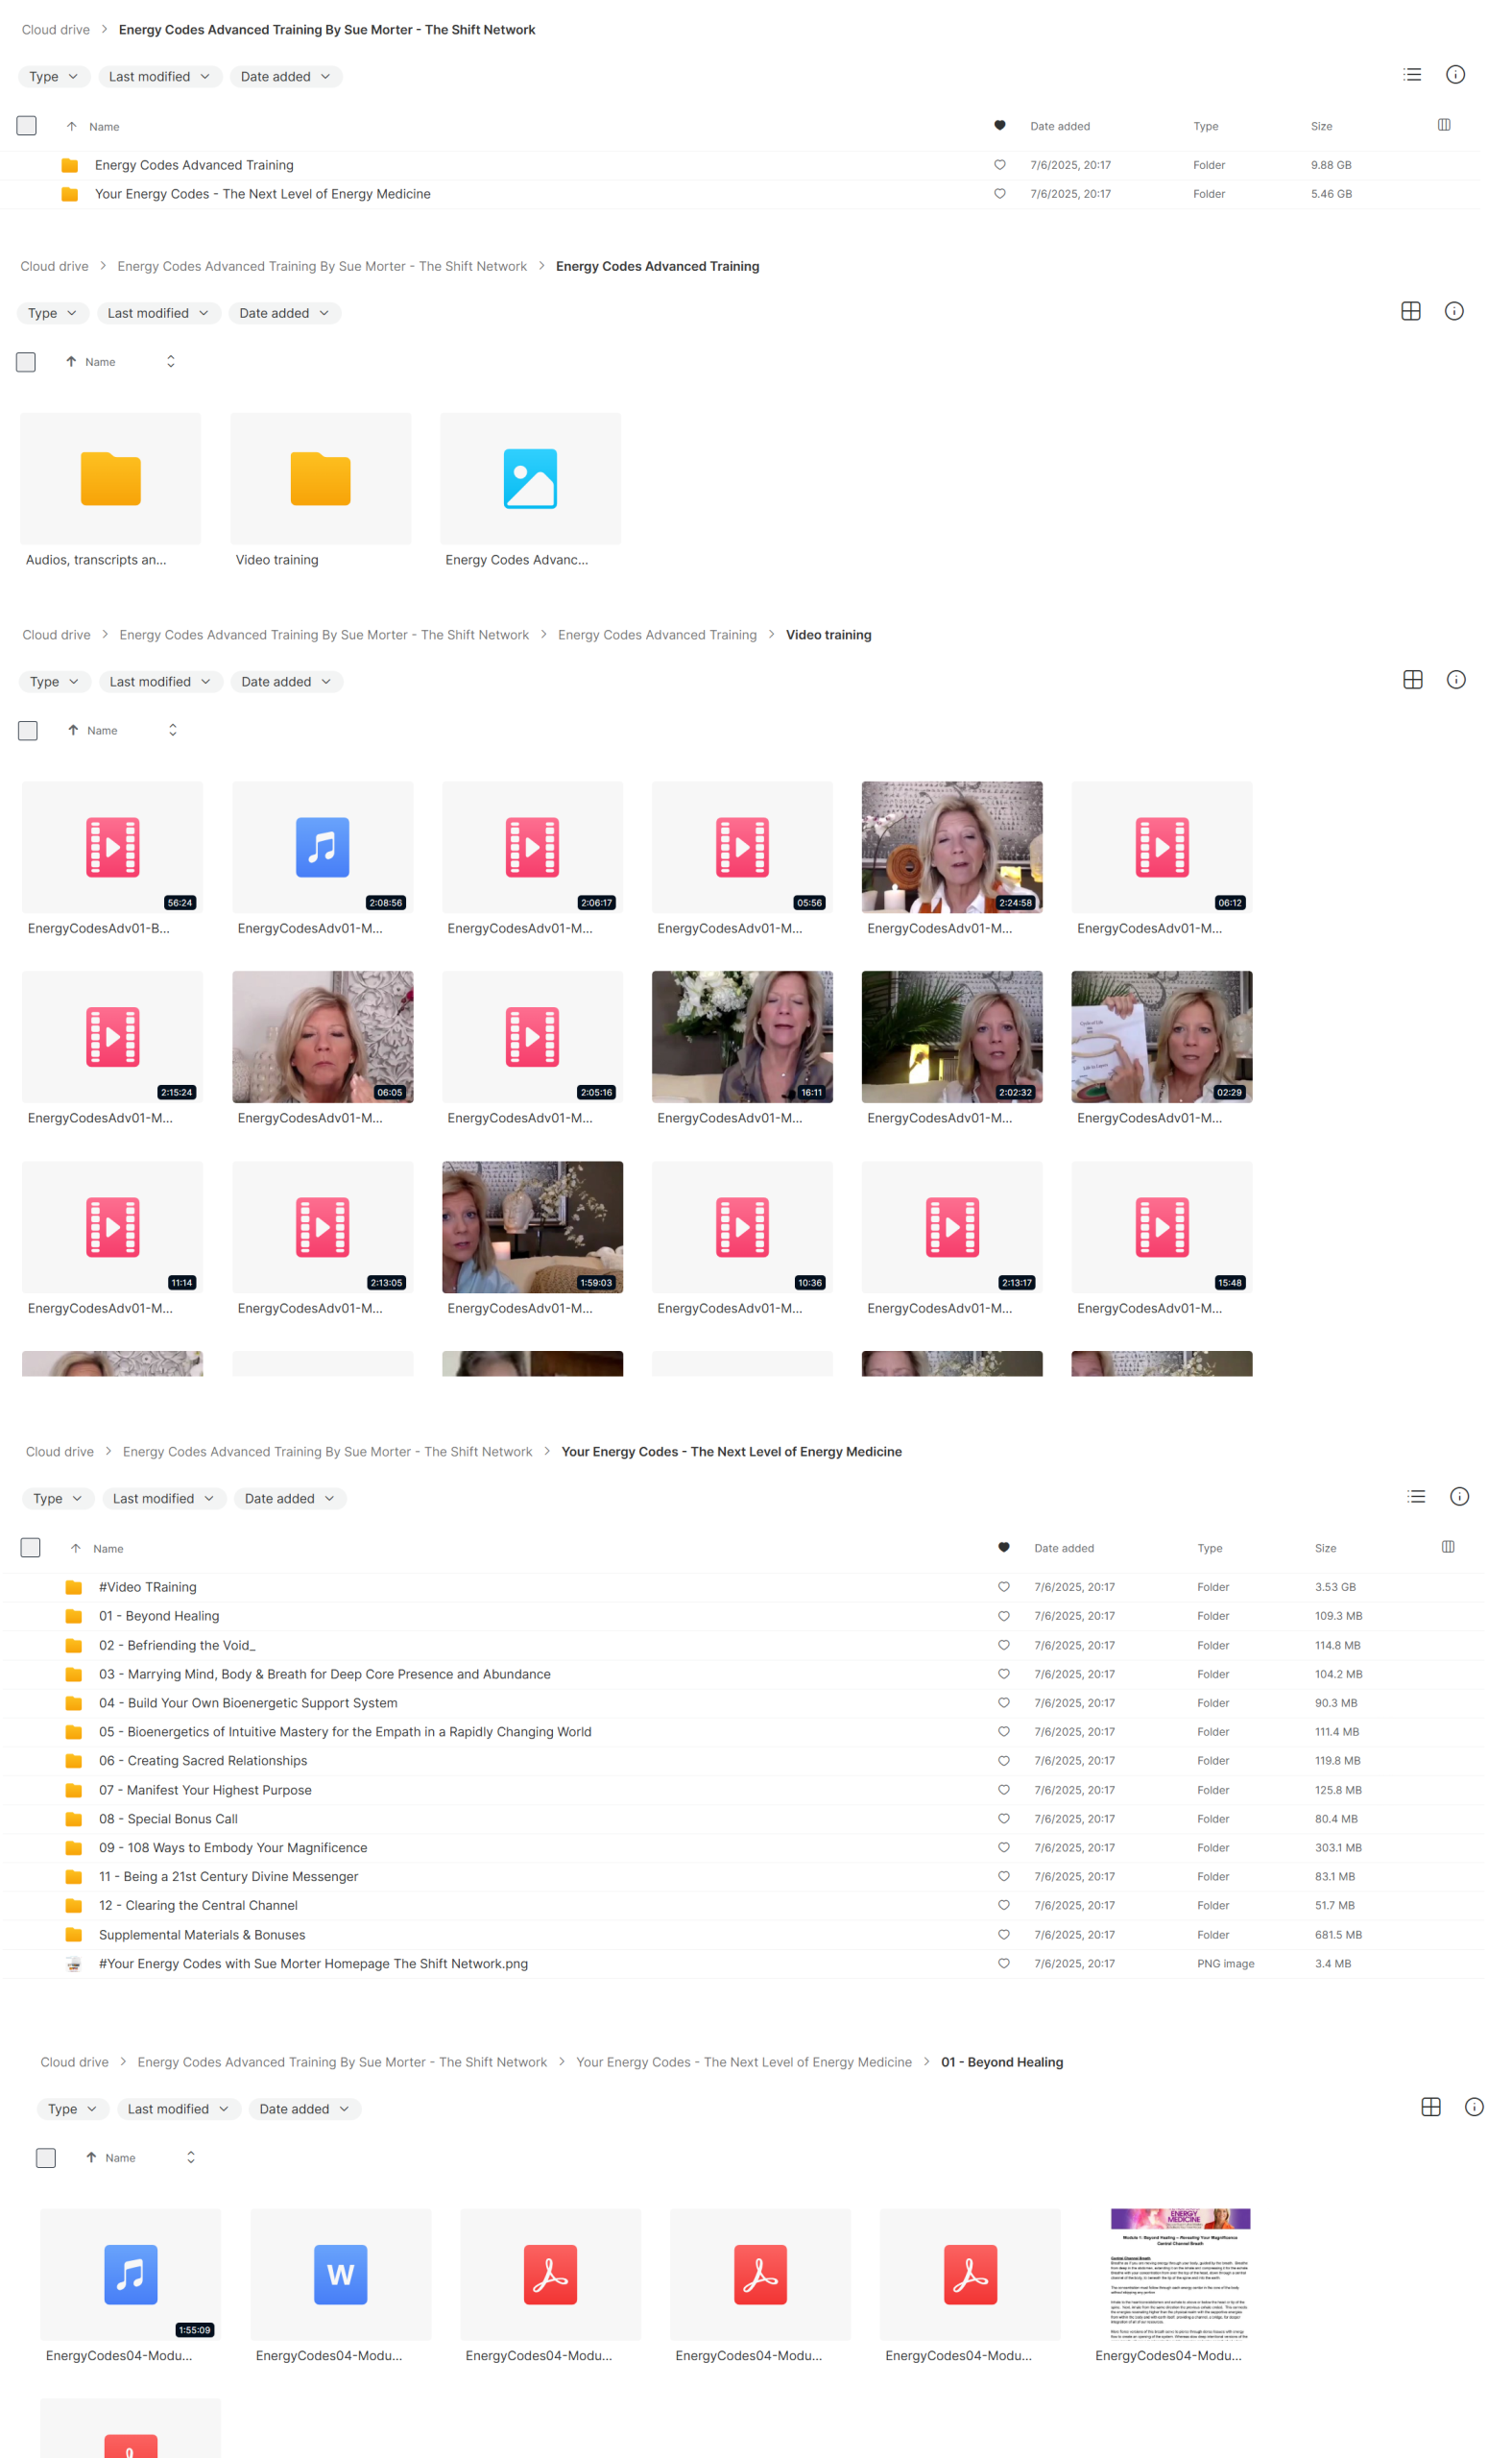Tick select-all checkbox in the top Shift Network list

click(x=27, y=126)
